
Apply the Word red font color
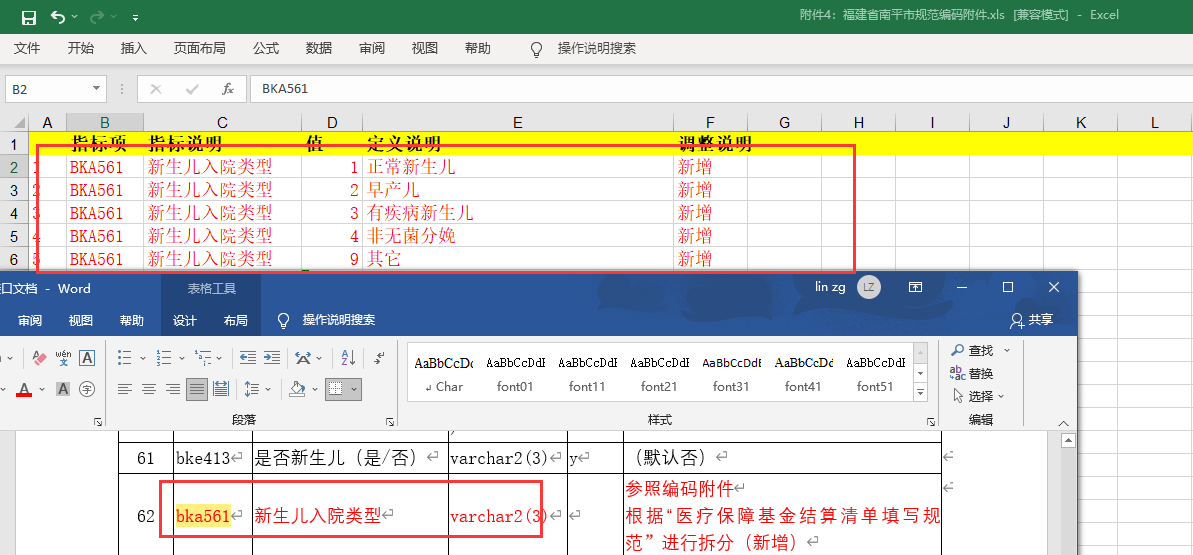point(24,389)
